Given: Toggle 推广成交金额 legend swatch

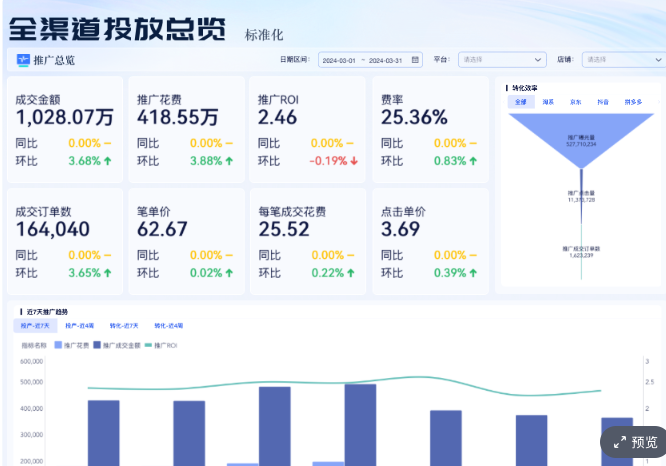Looking at the screenshot, I should click(97, 345).
